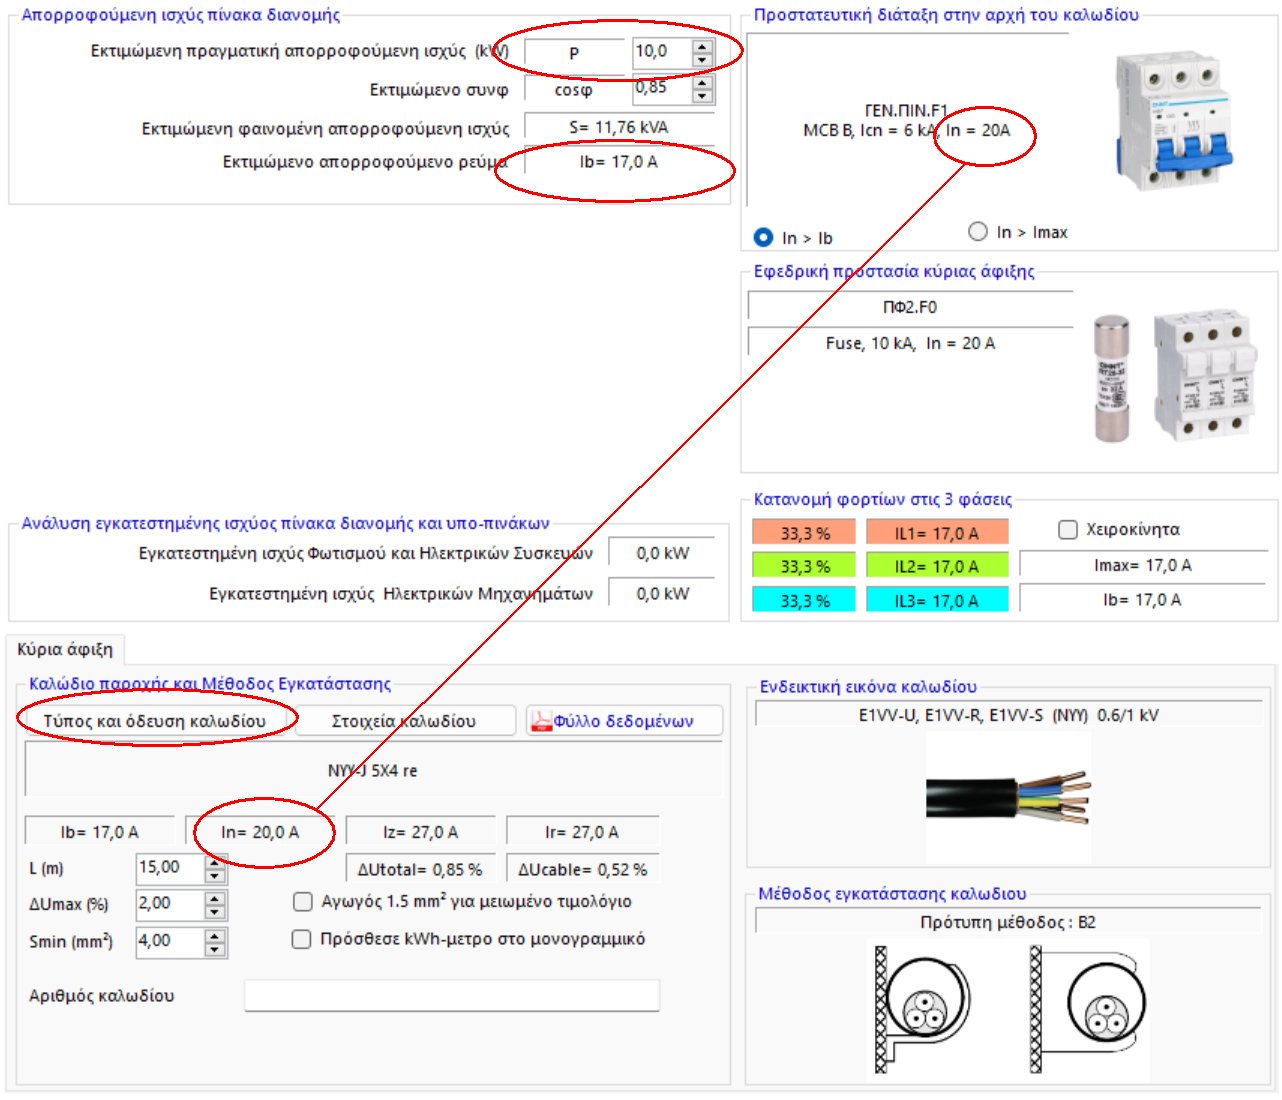1282x1100 pixels.
Task: Check Πρόσθεσε kWh-μετρο στο μονογραμμικό
Action: pyautogui.click(x=301, y=939)
